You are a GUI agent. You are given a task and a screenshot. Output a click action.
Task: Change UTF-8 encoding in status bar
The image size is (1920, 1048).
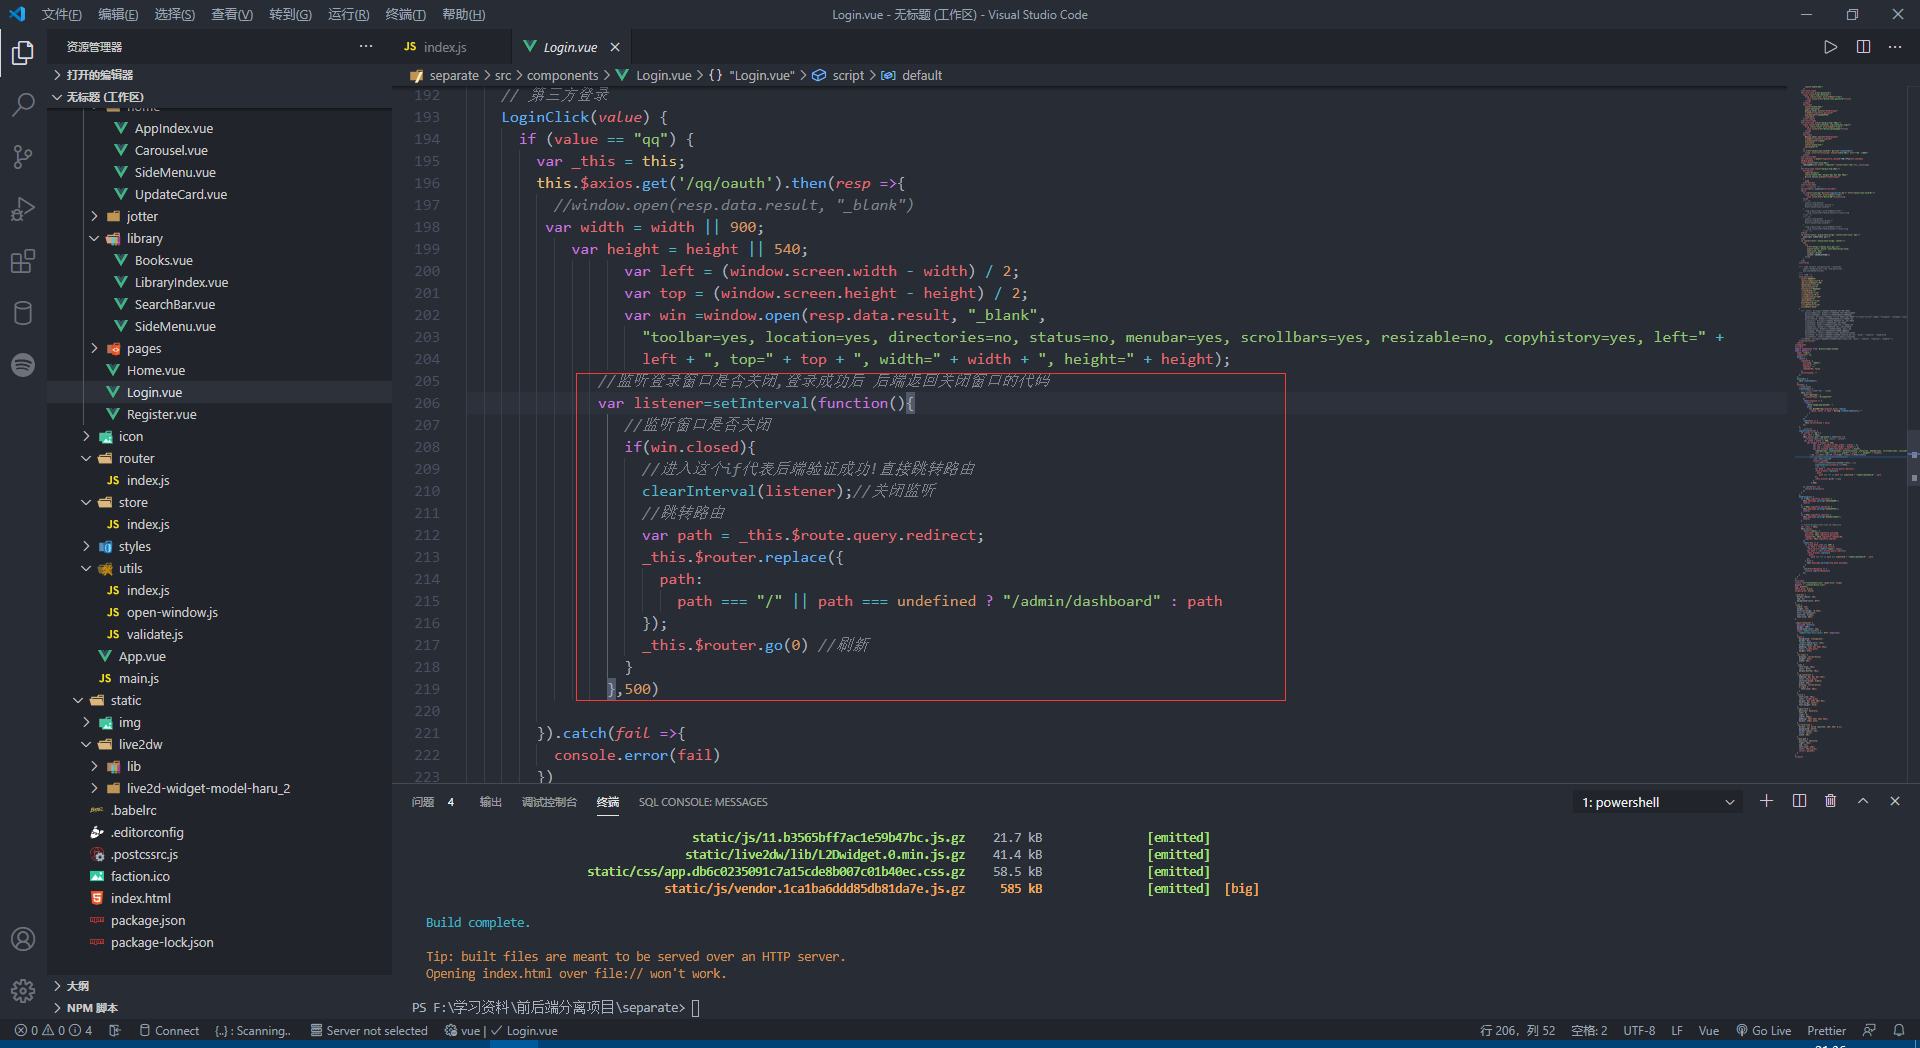[x=1639, y=1030]
